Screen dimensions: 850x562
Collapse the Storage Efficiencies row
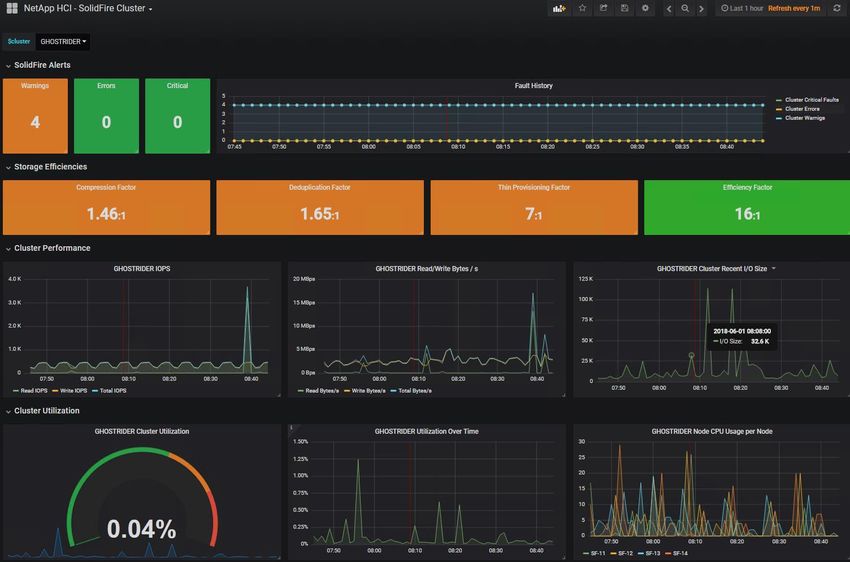click(46, 167)
